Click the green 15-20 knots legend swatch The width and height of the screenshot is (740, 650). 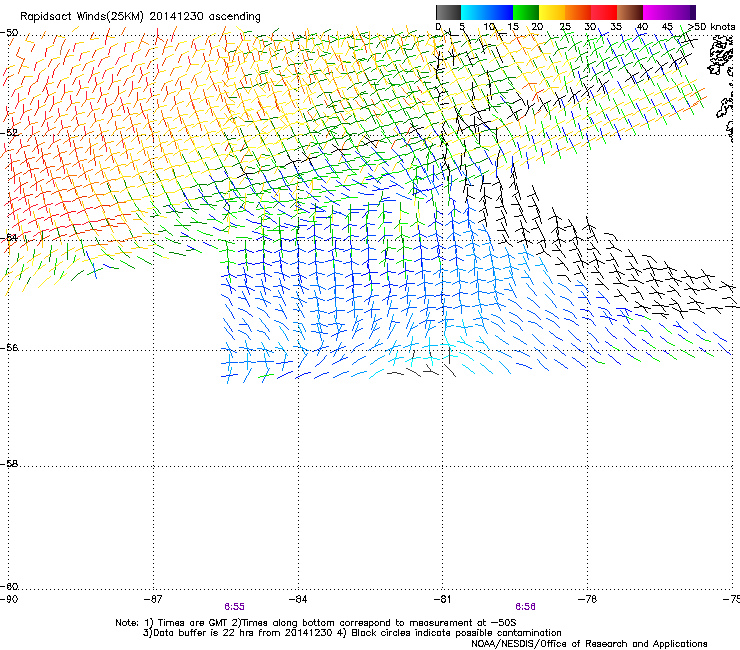pyautogui.click(x=526, y=12)
